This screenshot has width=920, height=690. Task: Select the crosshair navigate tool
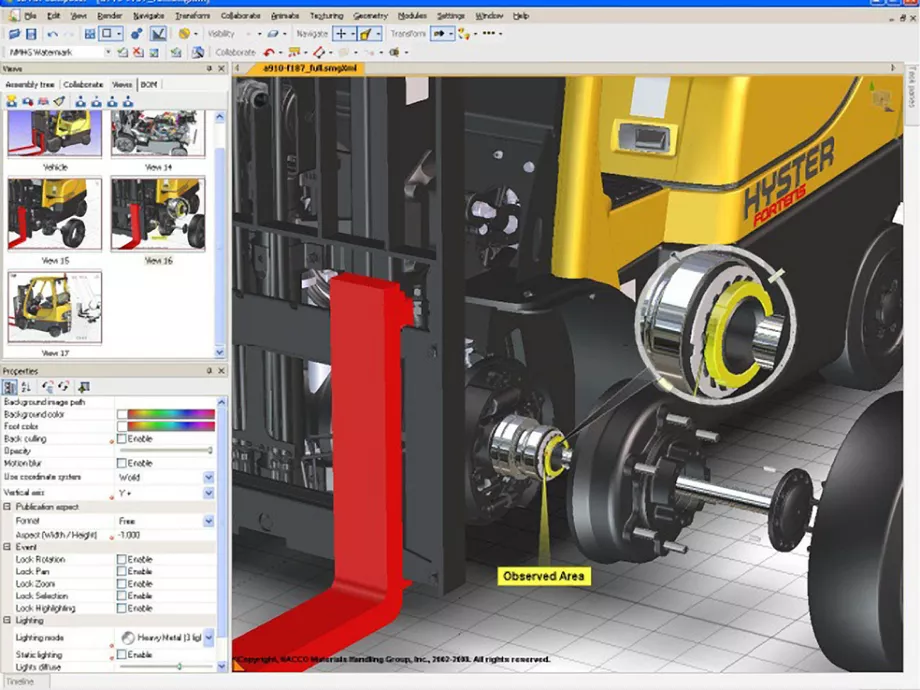341,34
